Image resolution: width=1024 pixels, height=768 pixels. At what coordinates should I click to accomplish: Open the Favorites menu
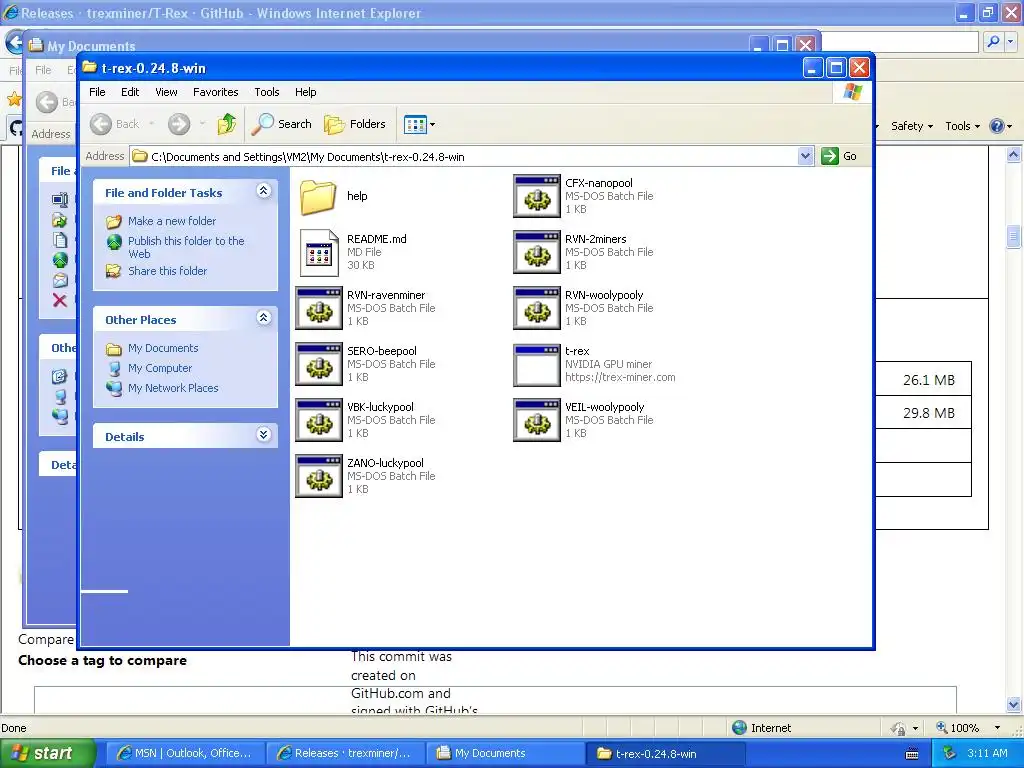coord(216,92)
